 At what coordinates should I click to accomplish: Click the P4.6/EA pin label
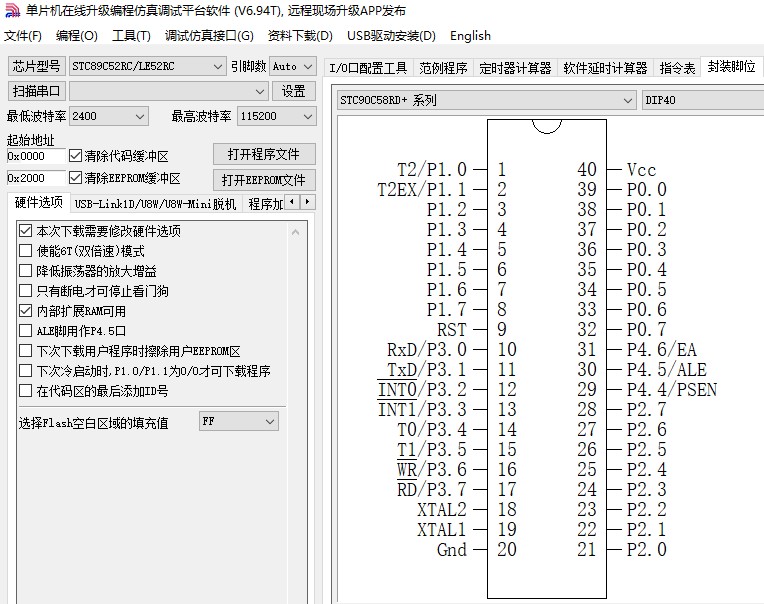[662, 350]
